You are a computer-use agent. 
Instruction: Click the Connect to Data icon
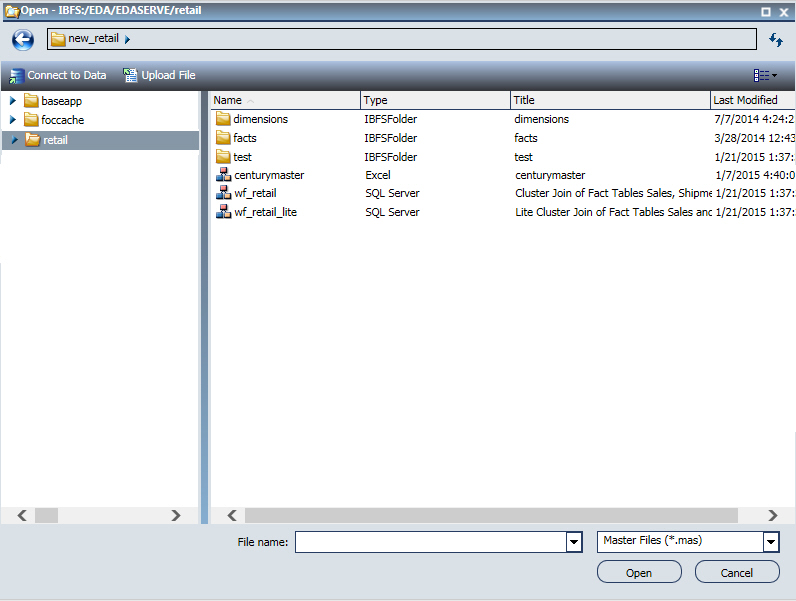pos(17,76)
